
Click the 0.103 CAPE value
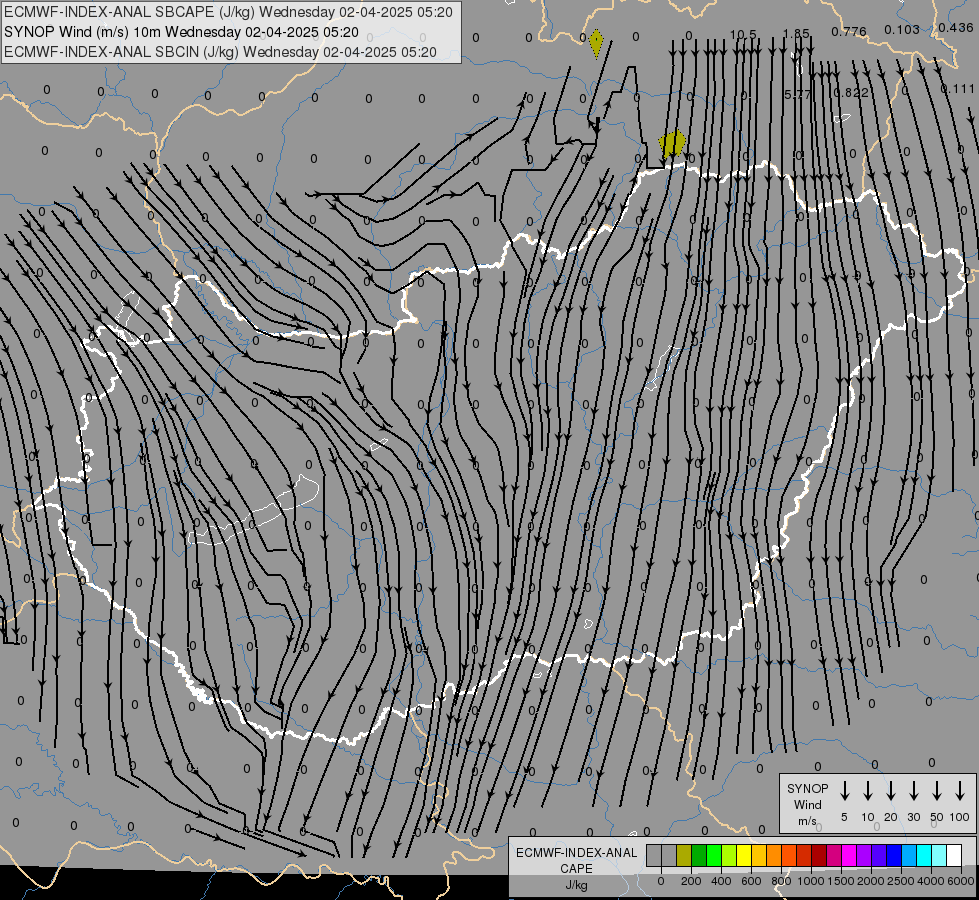[x=902, y=29]
